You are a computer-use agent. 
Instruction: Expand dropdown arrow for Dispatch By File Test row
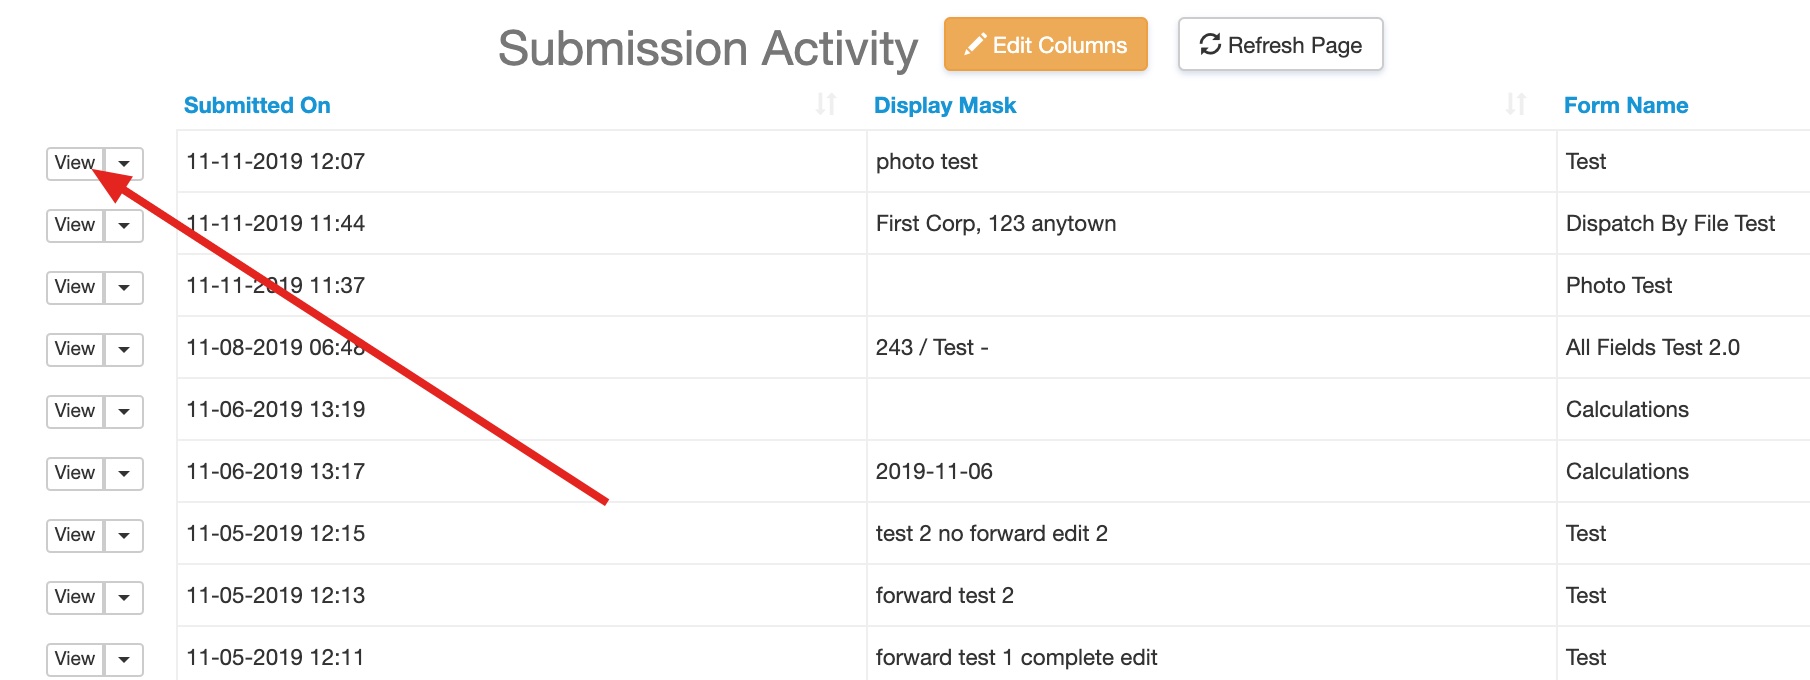point(124,225)
